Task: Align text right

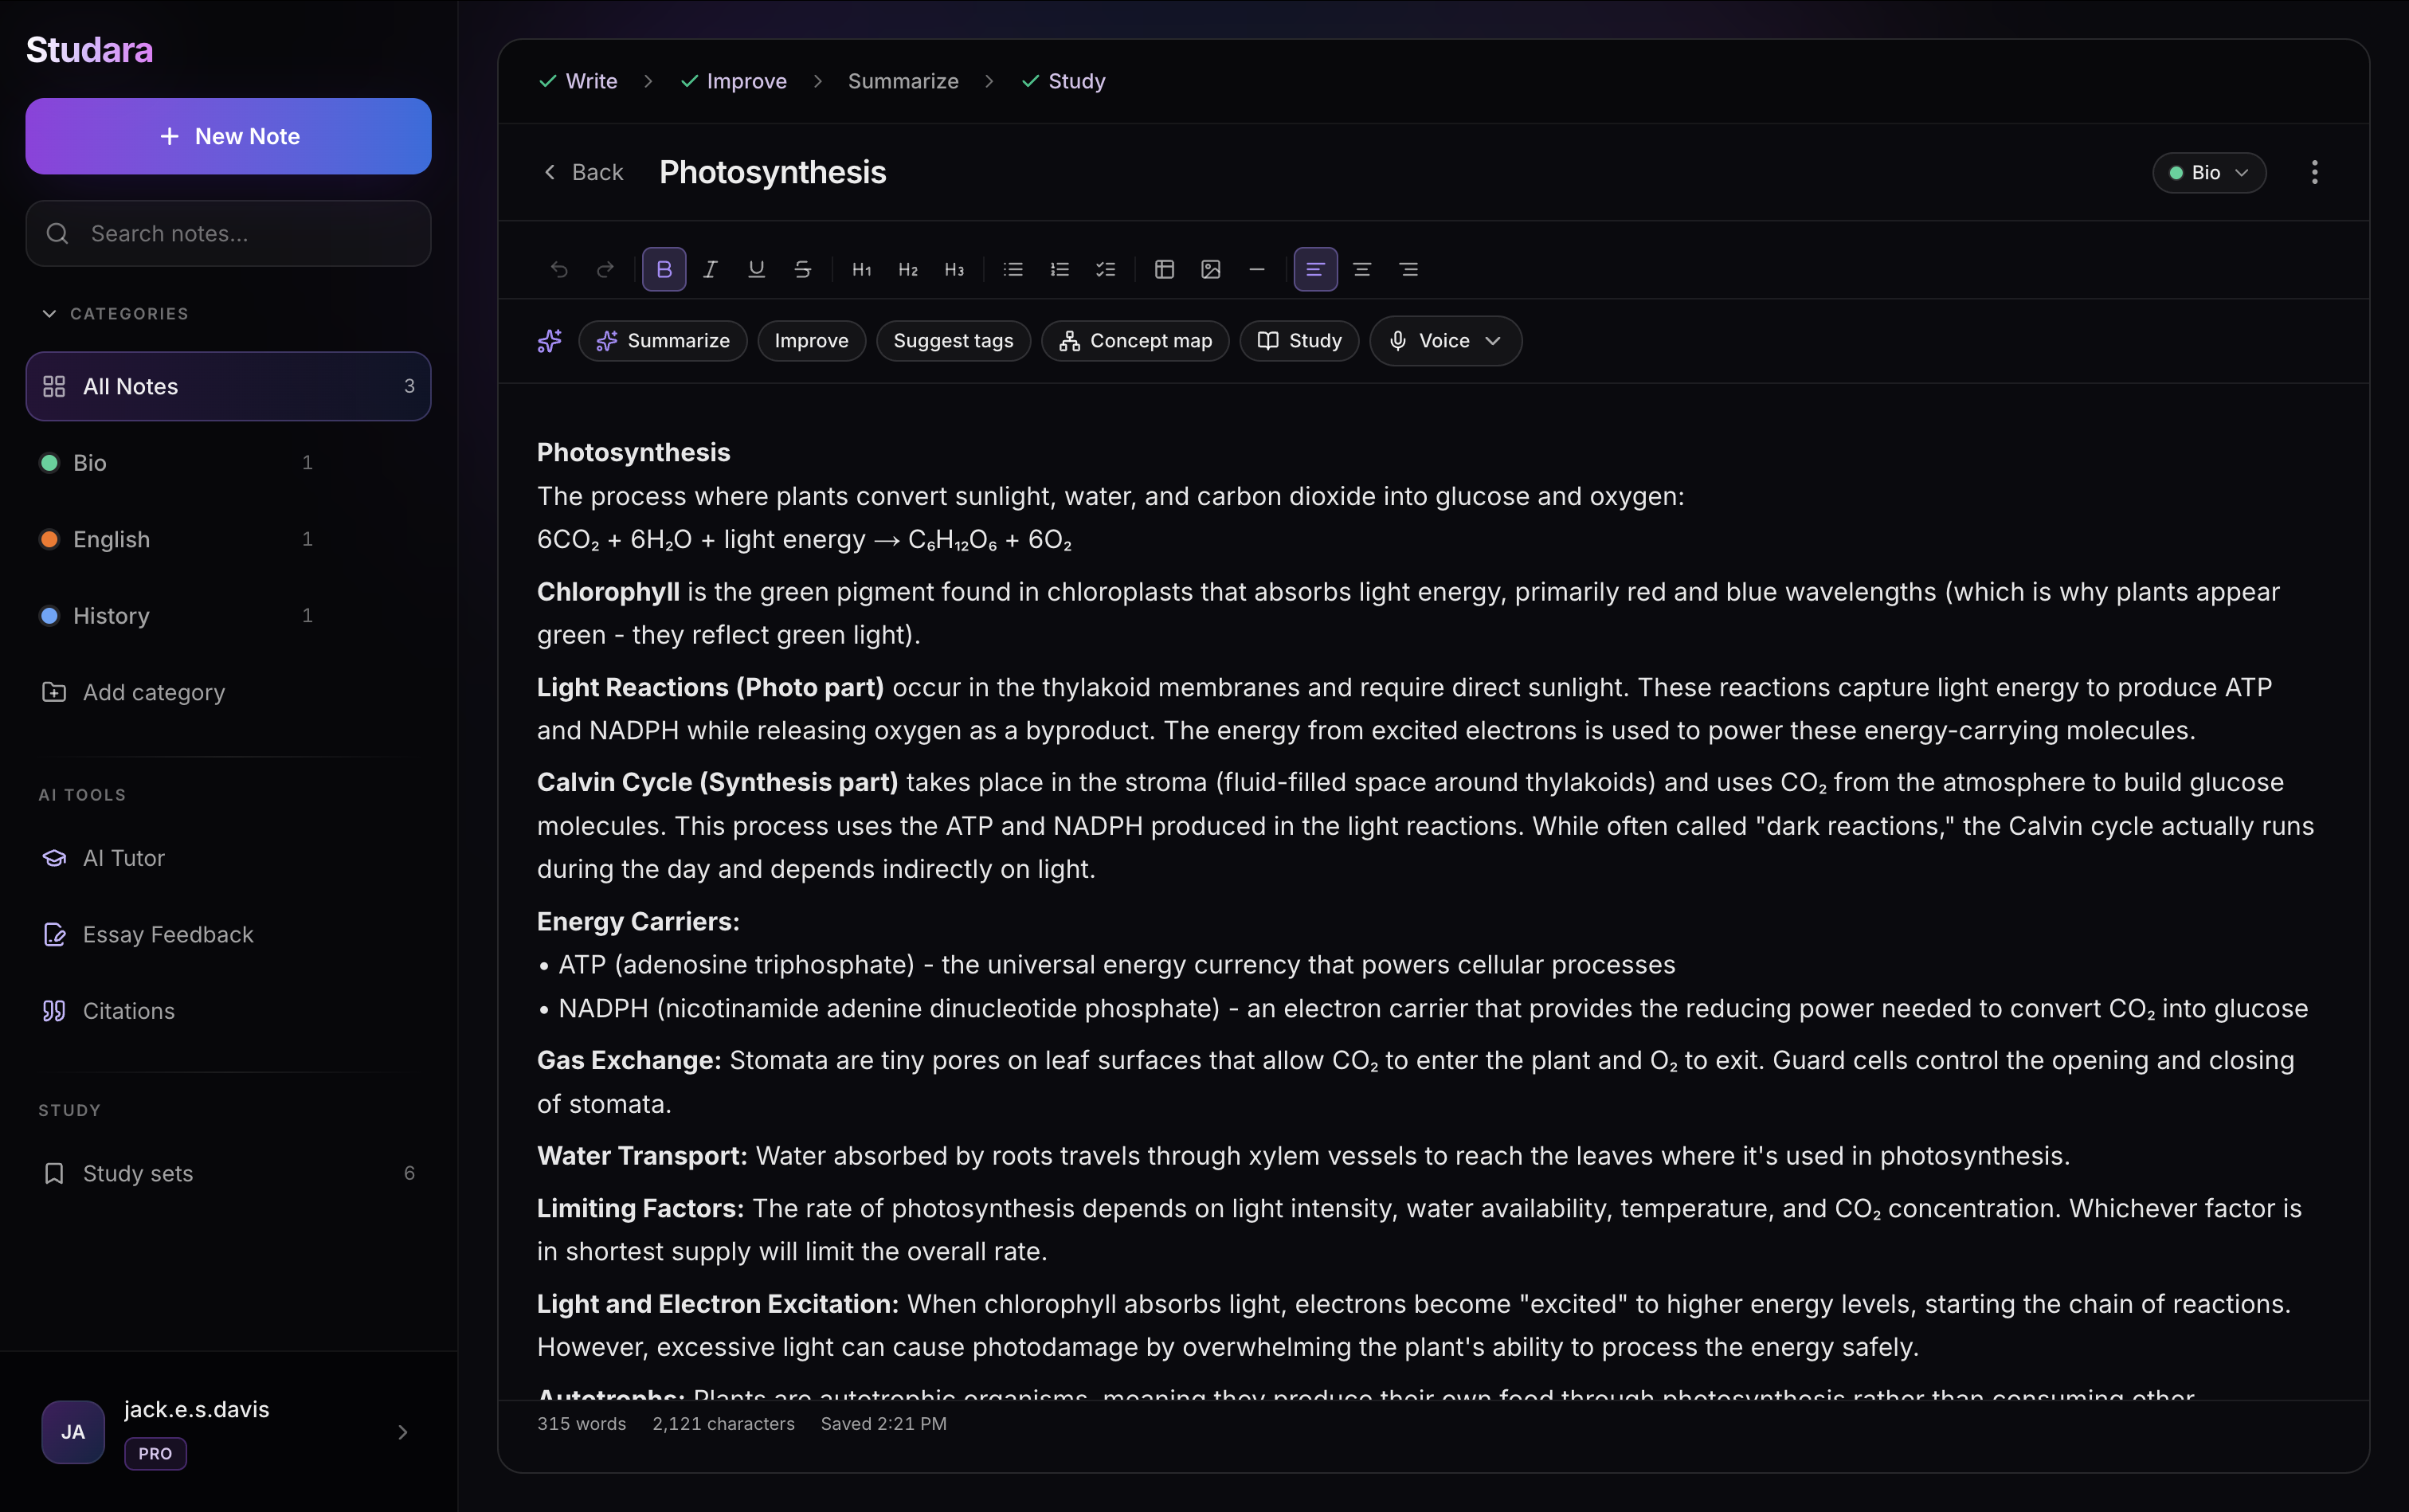Action: click(x=1408, y=269)
